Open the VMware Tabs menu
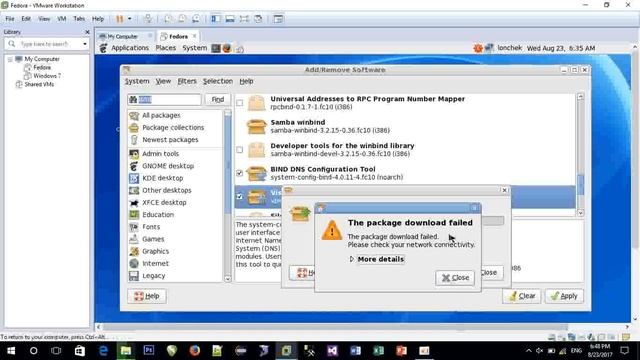Viewport: 640px width, 360px height. (x=79, y=19)
